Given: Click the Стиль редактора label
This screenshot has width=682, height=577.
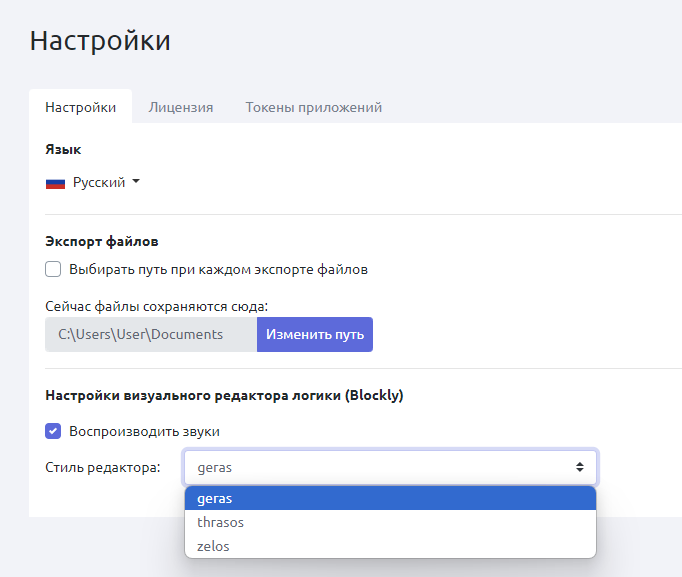Looking at the screenshot, I should [x=103, y=467].
